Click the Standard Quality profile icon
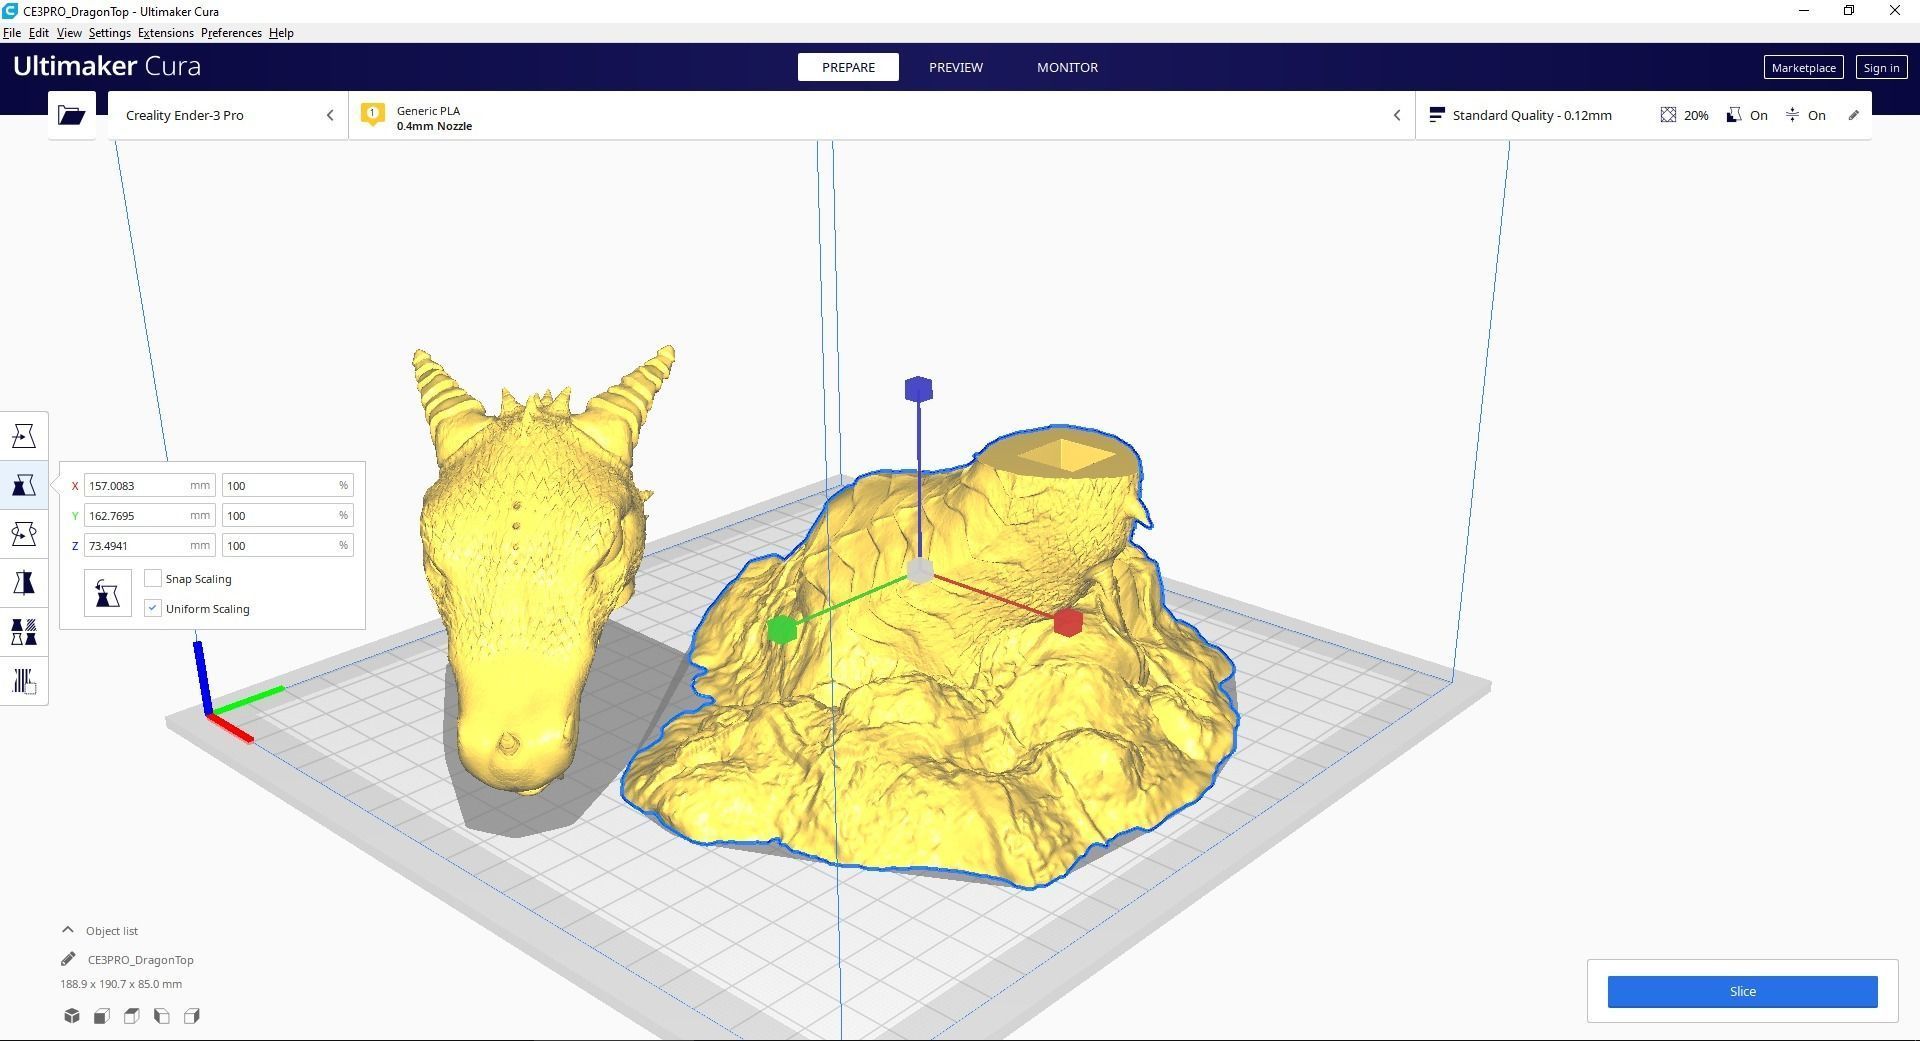1920x1041 pixels. click(x=1436, y=115)
